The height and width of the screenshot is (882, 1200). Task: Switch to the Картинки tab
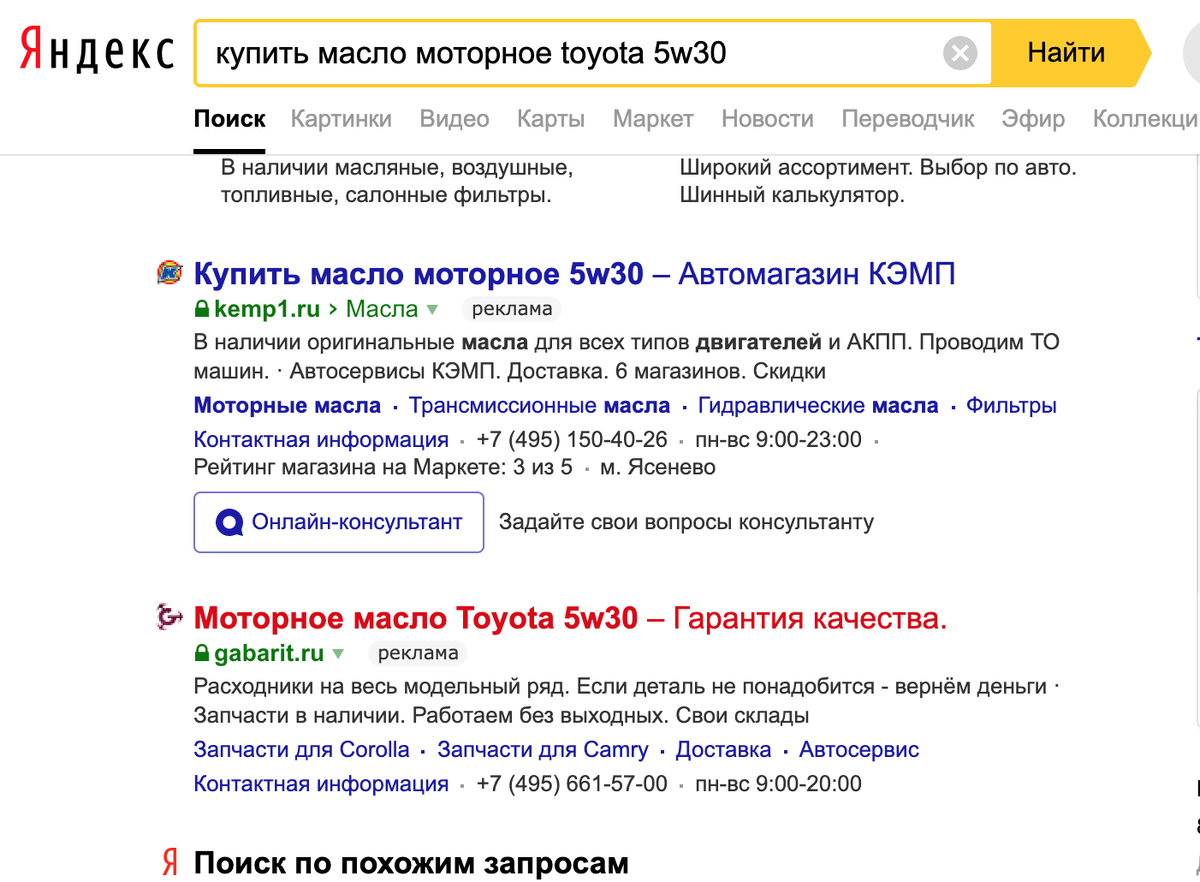click(x=341, y=119)
